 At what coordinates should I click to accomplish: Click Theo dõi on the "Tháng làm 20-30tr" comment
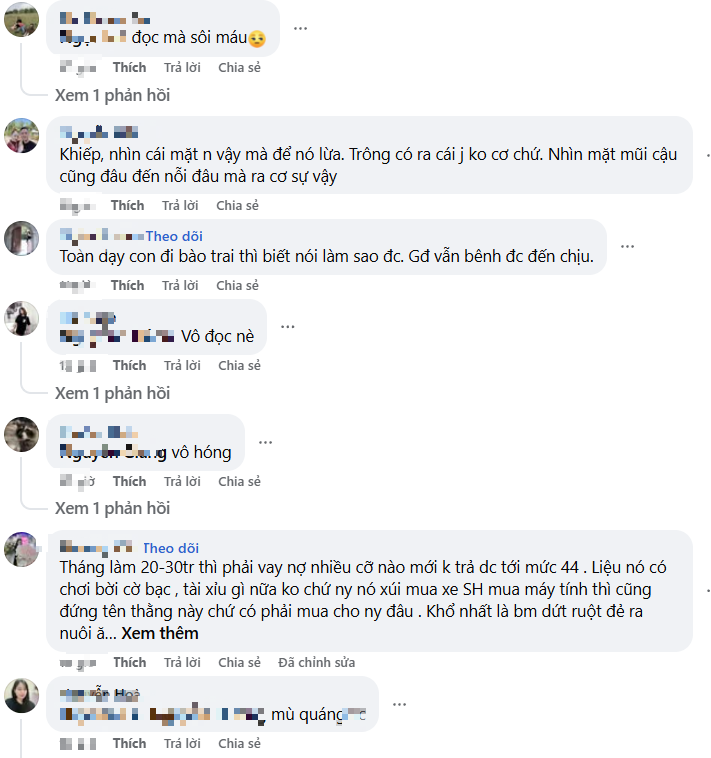click(x=171, y=548)
